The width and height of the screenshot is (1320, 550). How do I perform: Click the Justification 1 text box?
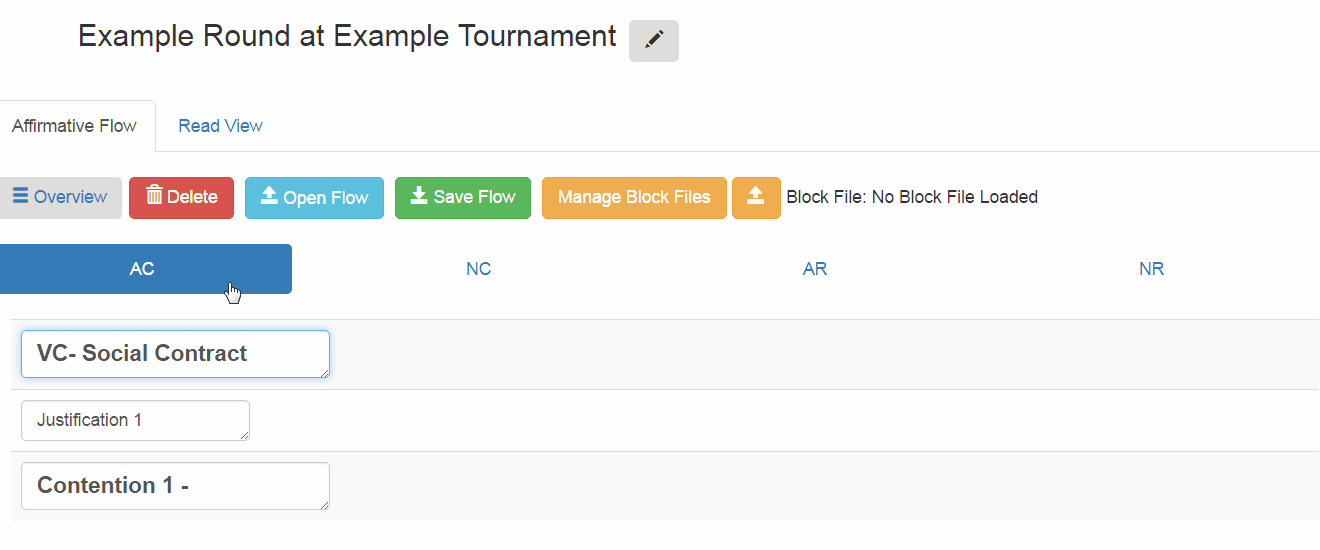click(x=135, y=420)
